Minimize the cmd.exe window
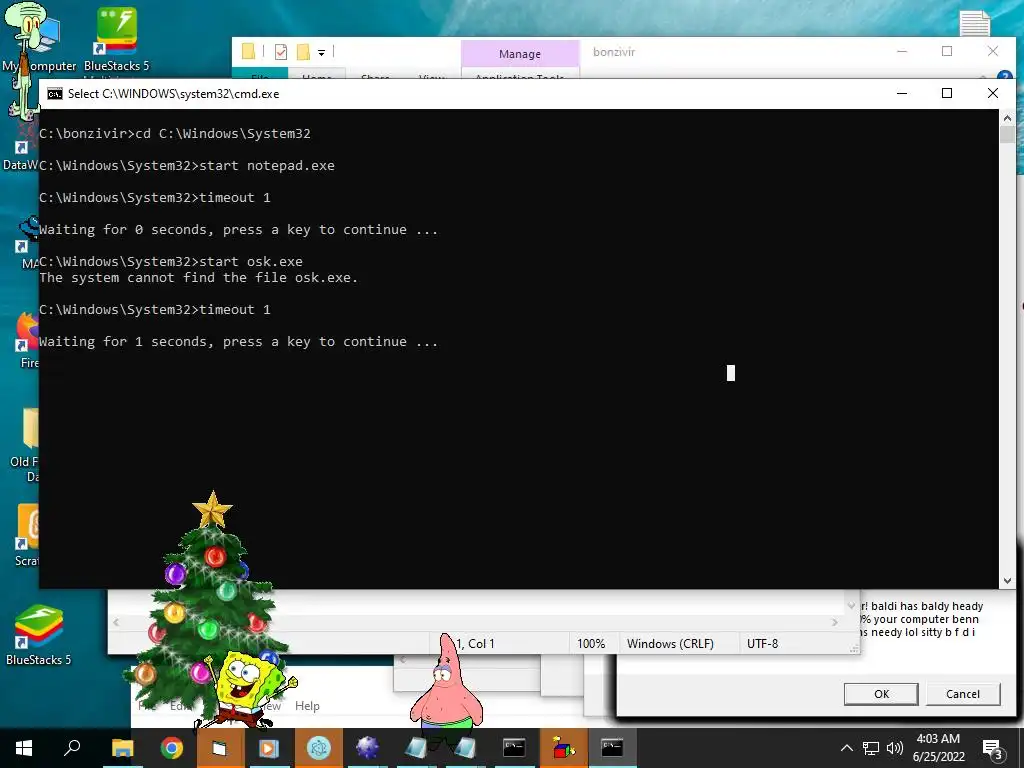1024x768 pixels. click(902, 93)
